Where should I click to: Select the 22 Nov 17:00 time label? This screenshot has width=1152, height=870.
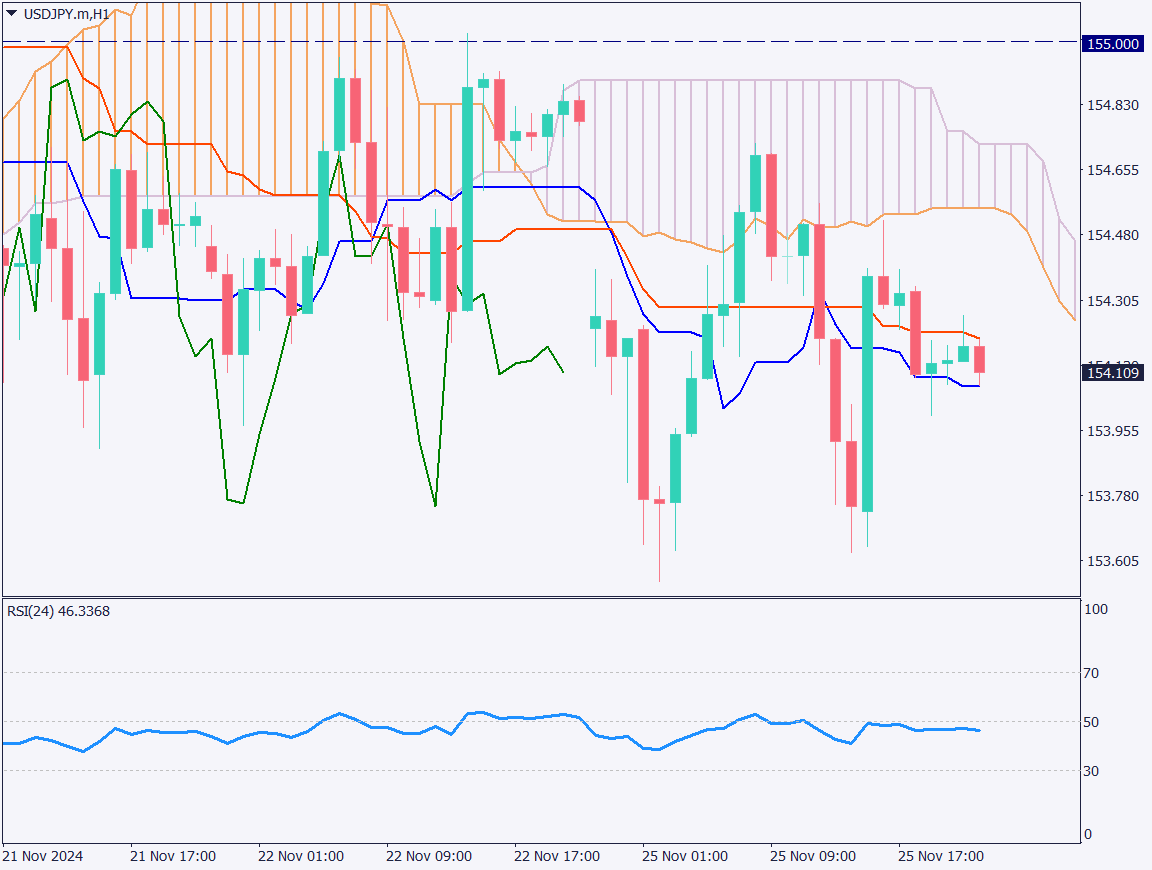click(556, 857)
